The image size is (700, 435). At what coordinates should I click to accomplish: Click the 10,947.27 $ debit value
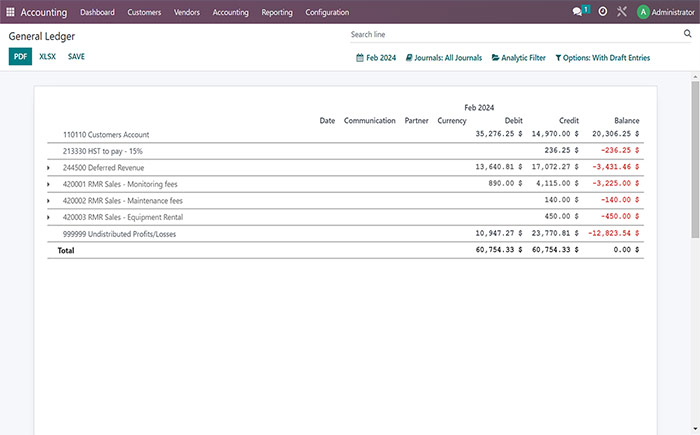pyautogui.click(x=499, y=233)
